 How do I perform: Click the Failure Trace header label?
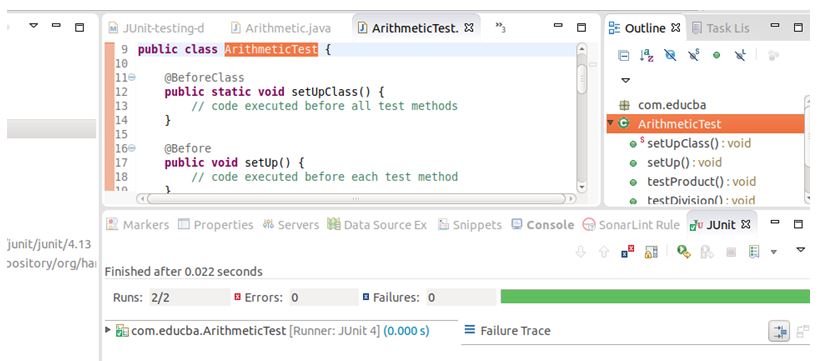tap(515, 331)
